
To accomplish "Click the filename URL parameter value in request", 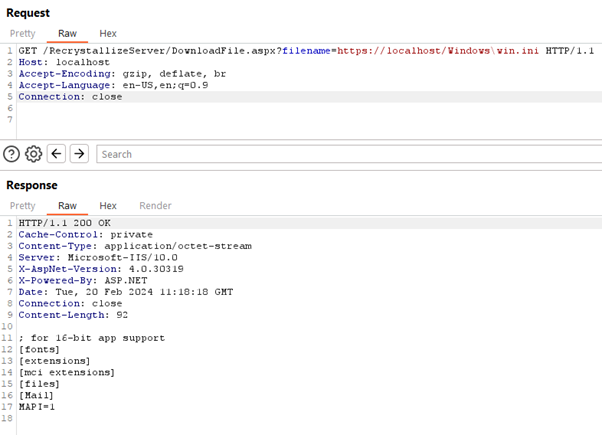I will coord(438,50).
